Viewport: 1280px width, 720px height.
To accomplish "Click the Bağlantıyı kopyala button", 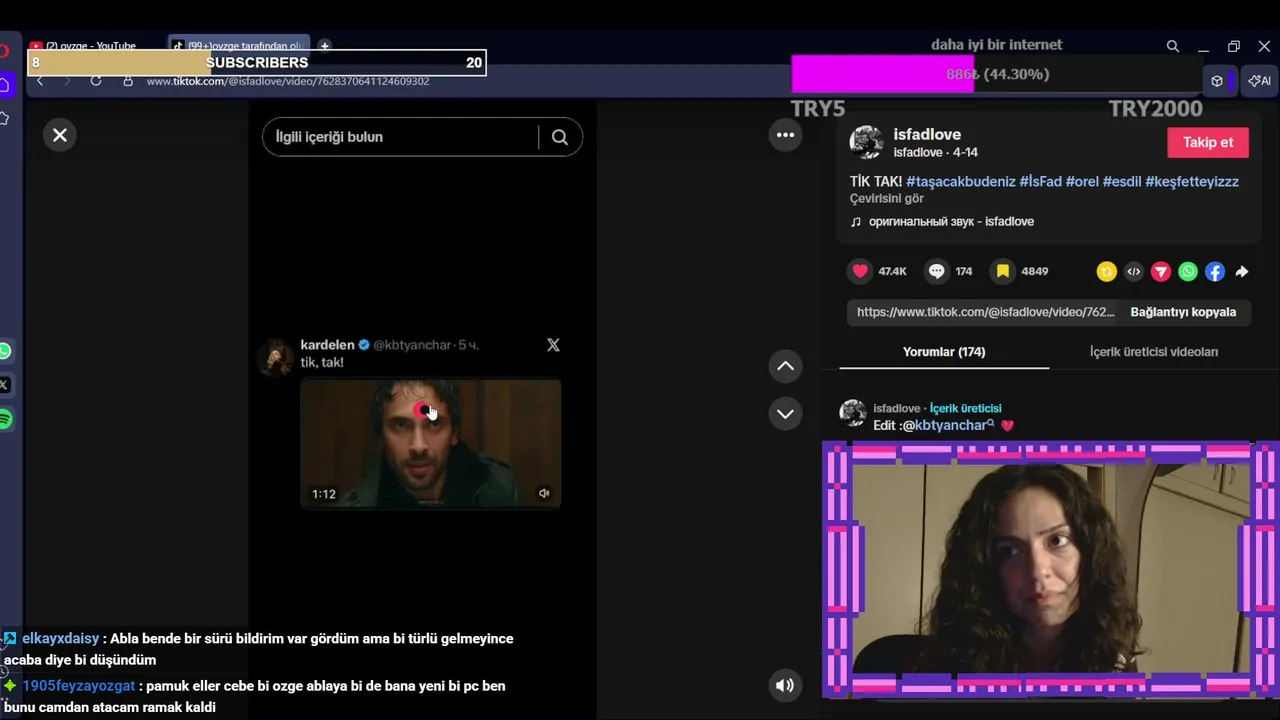I will pyautogui.click(x=1183, y=312).
